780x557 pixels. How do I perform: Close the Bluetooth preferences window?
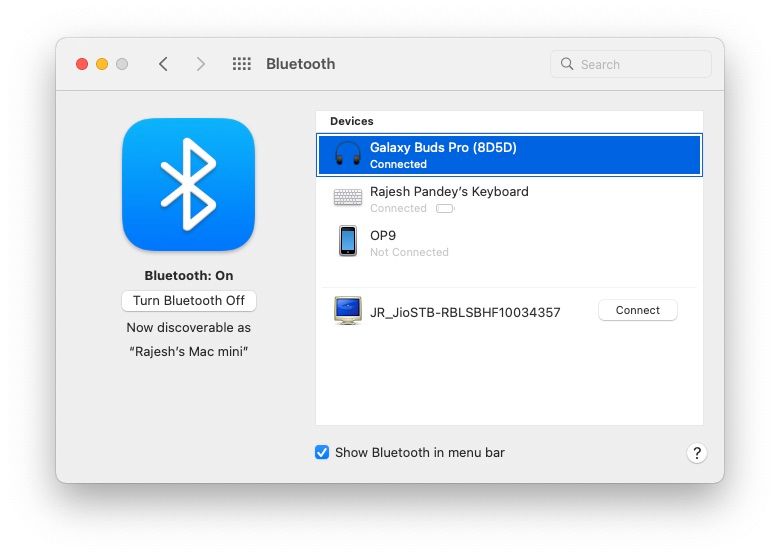click(82, 64)
